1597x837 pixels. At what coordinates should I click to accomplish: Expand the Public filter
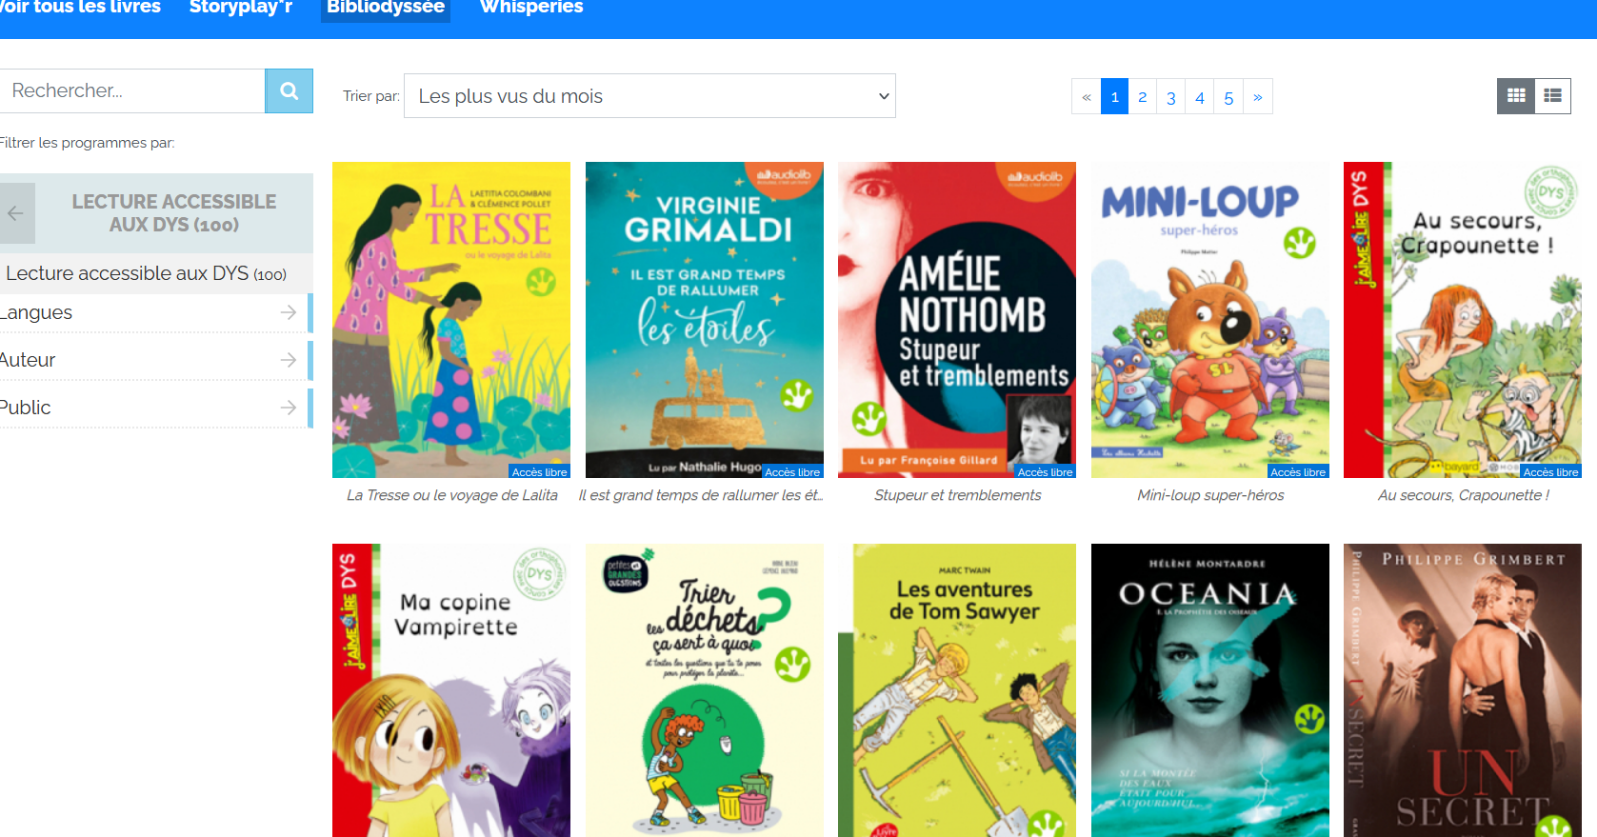(155, 408)
